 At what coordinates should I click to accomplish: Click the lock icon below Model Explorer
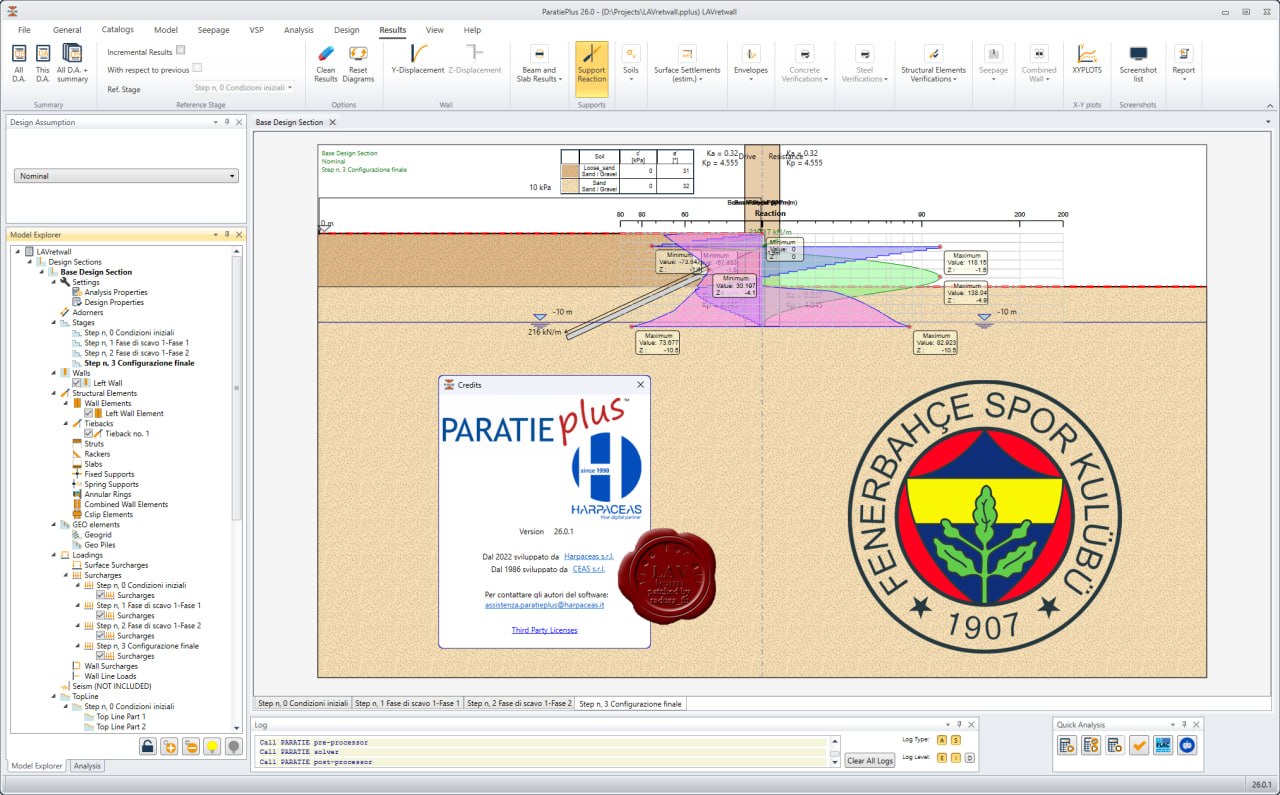pos(148,746)
